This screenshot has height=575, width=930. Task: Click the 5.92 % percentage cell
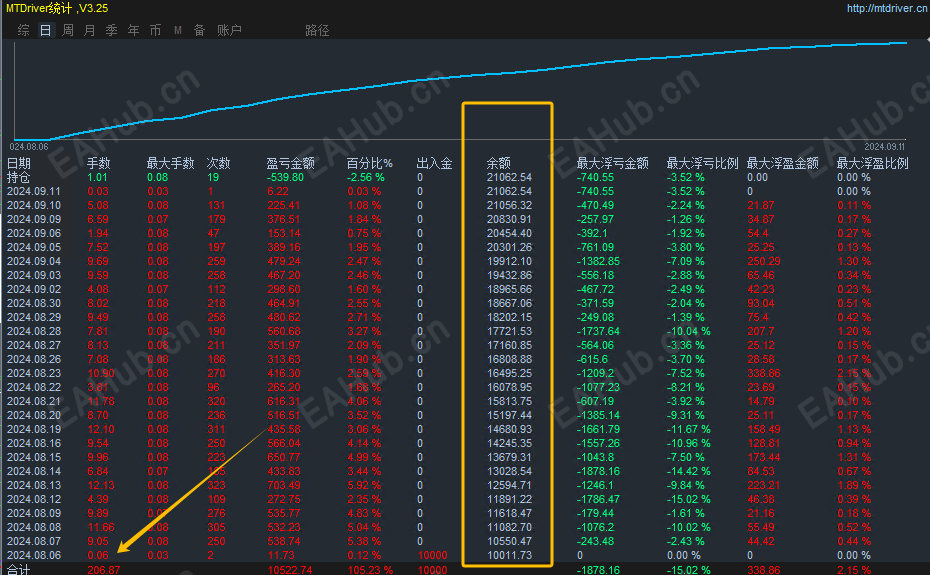(364, 485)
